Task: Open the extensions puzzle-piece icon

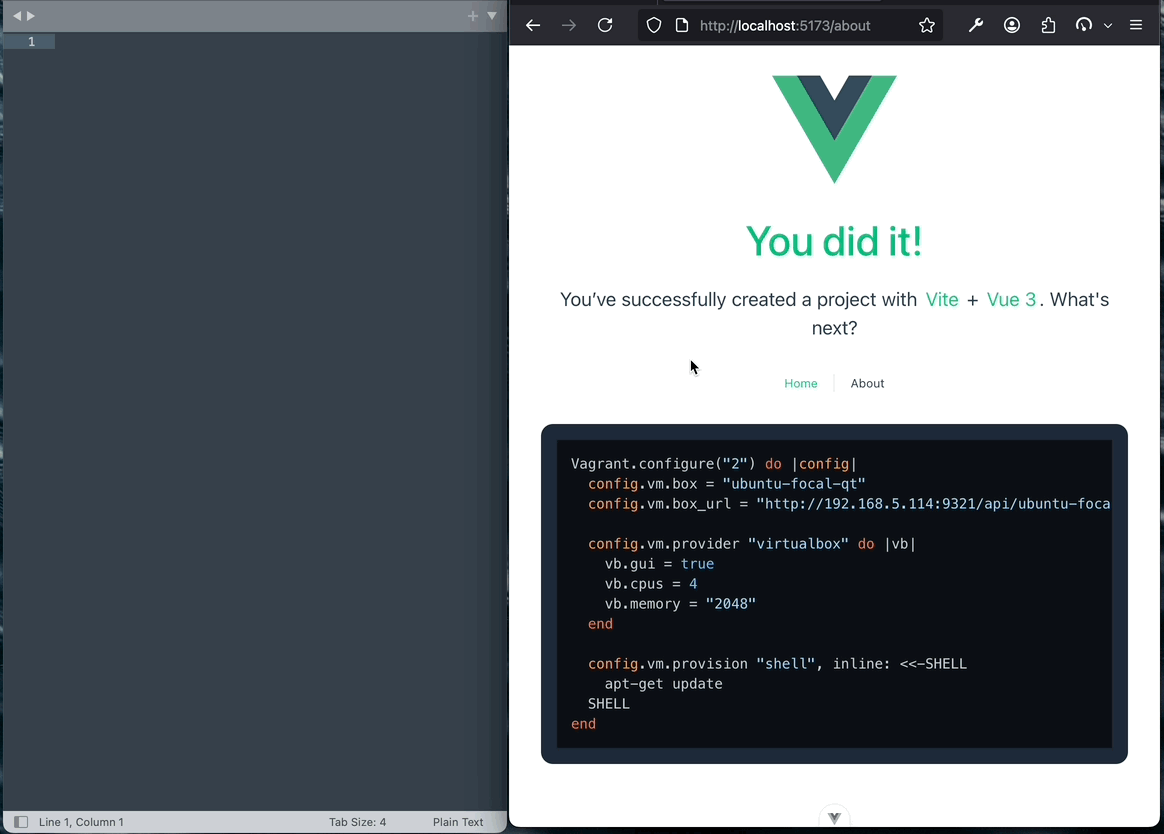Action: click(1048, 25)
